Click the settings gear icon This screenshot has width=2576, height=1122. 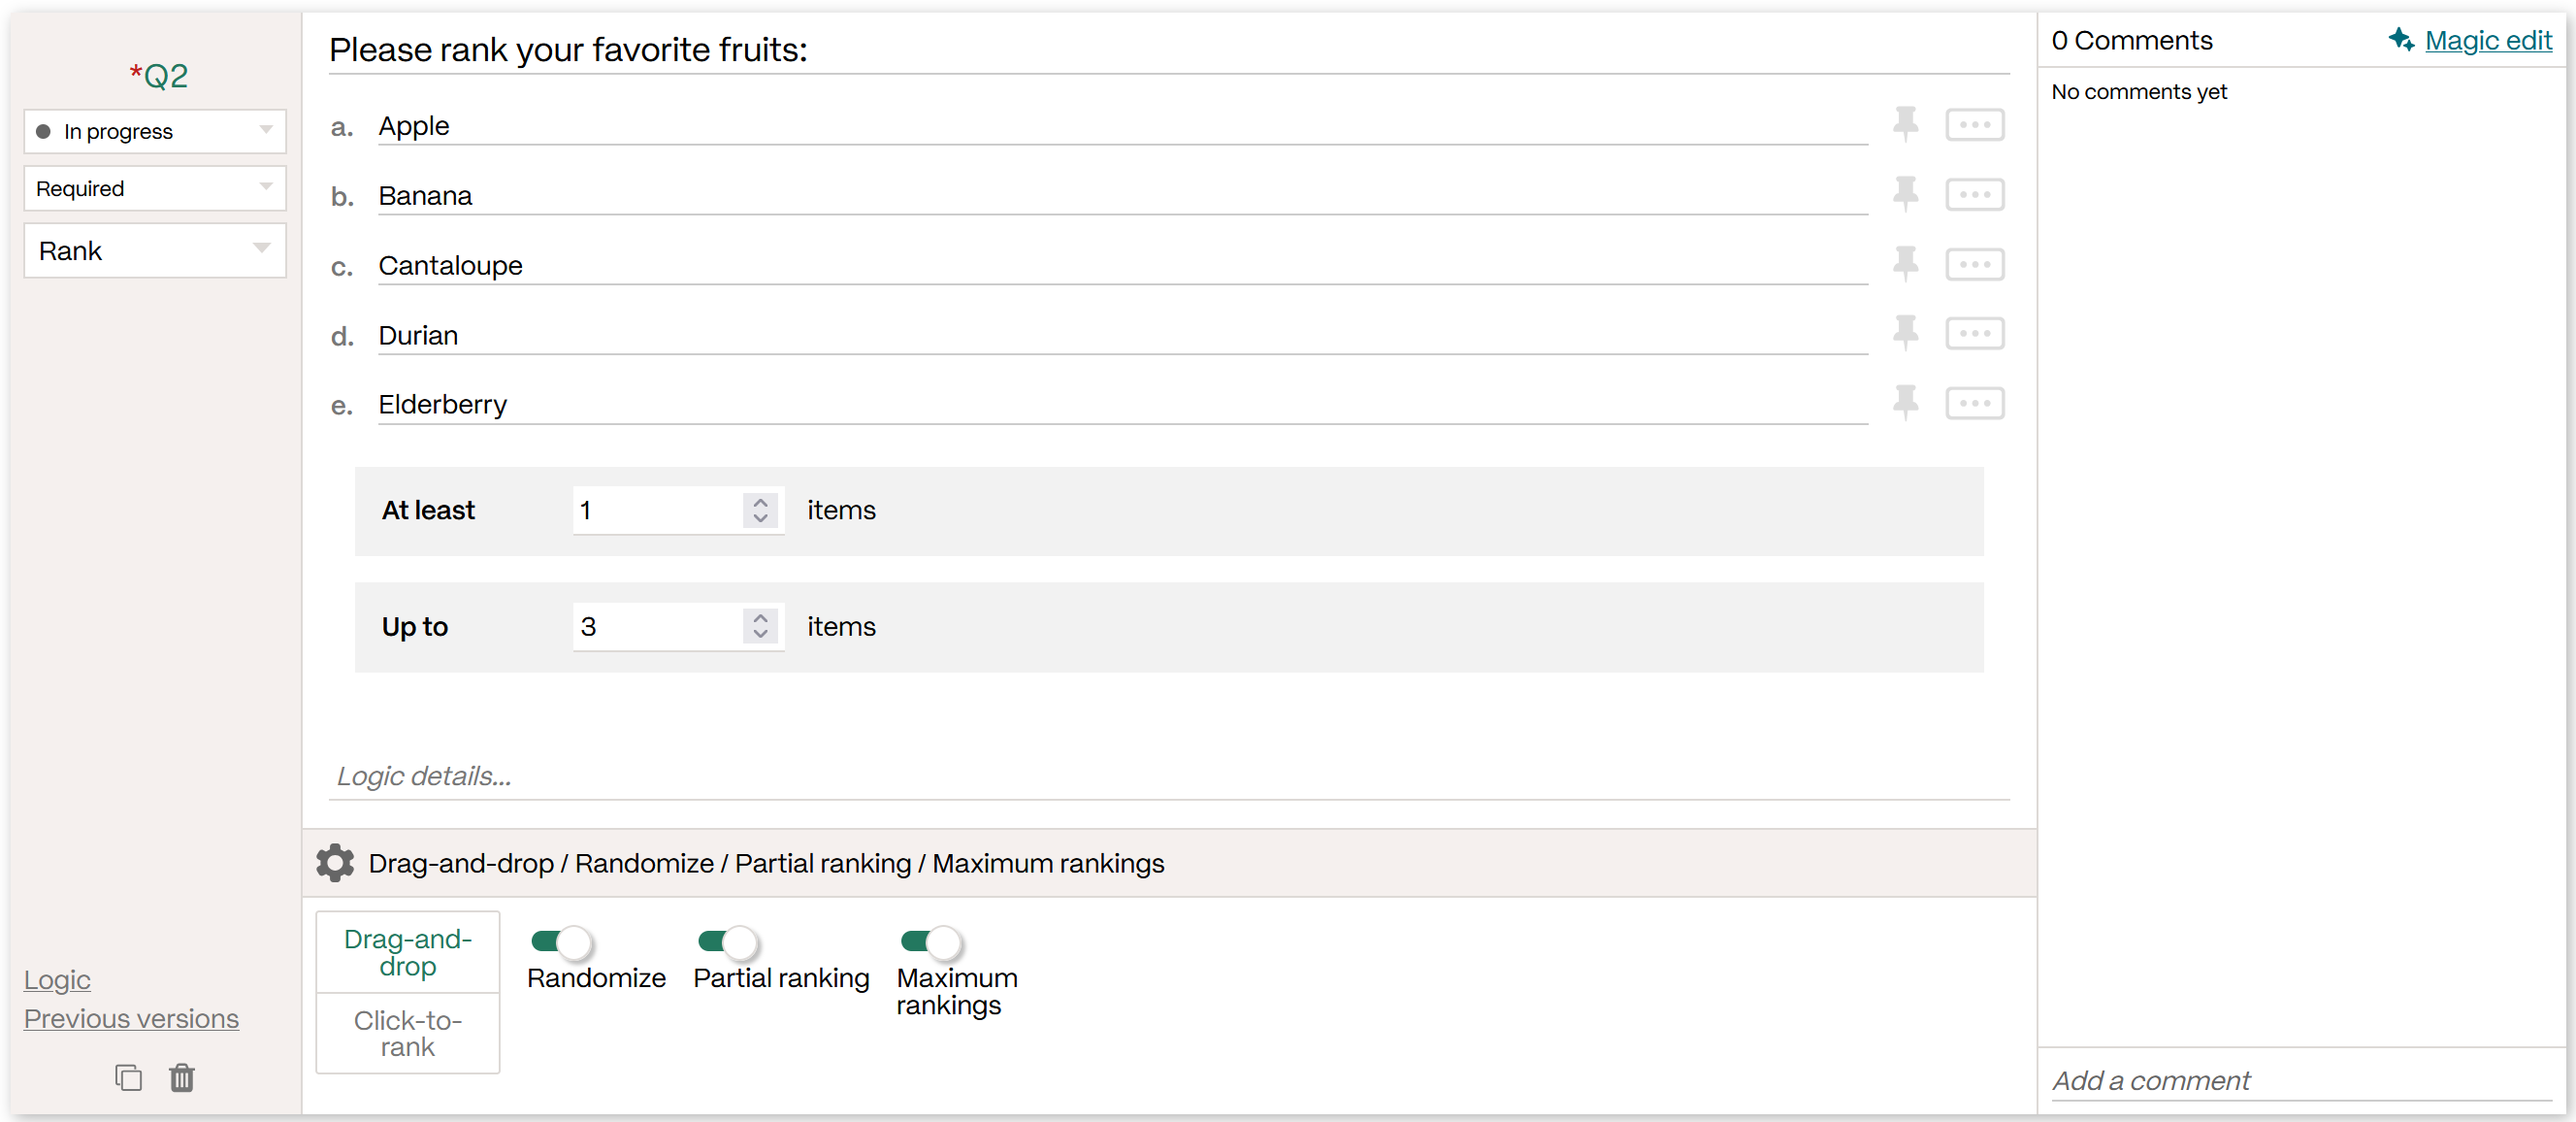click(335, 862)
